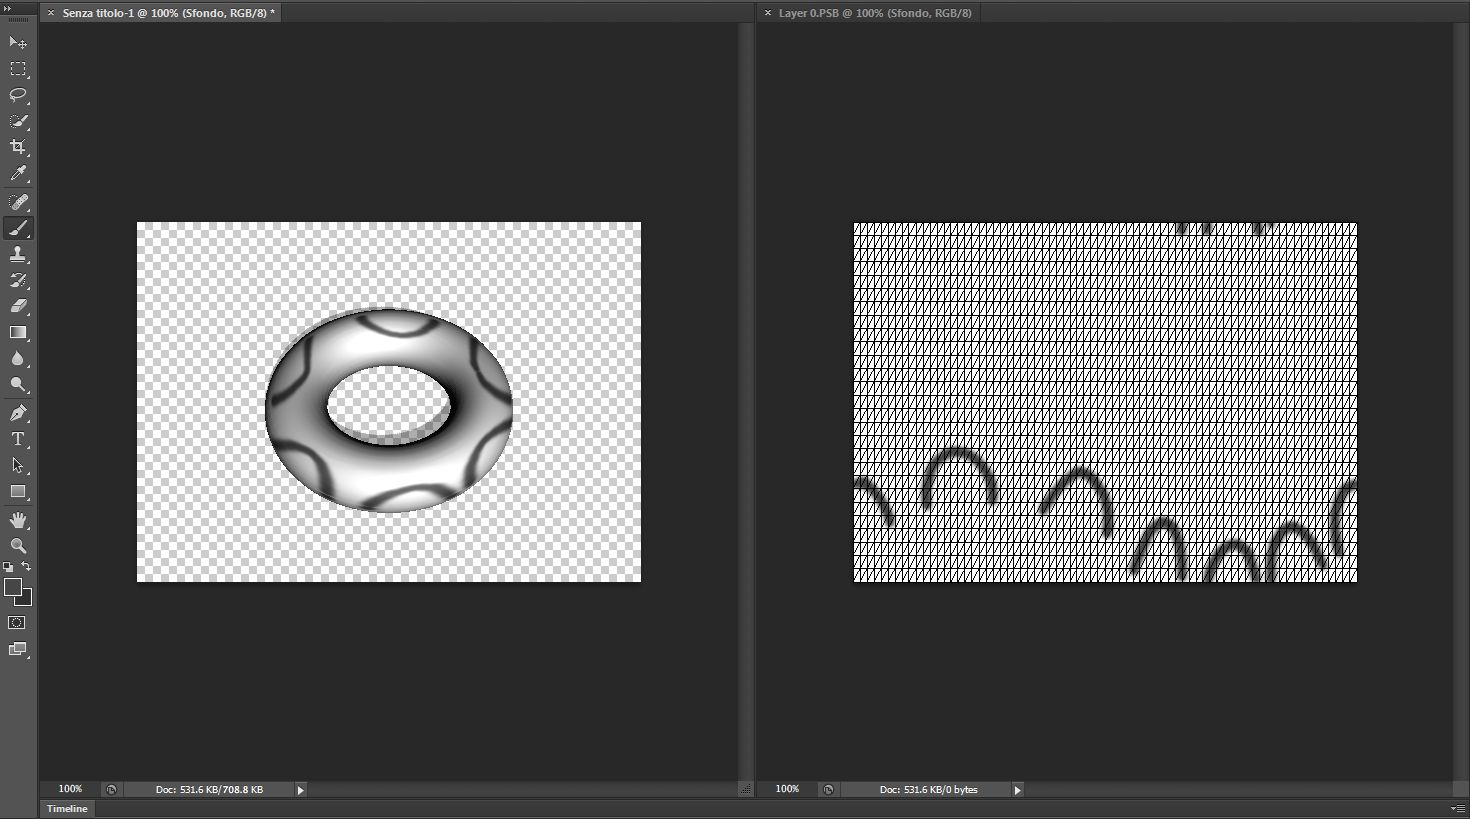This screenshot has width=1470, height=819.
Task: Select the Hand tool
Action: (18, 519)
